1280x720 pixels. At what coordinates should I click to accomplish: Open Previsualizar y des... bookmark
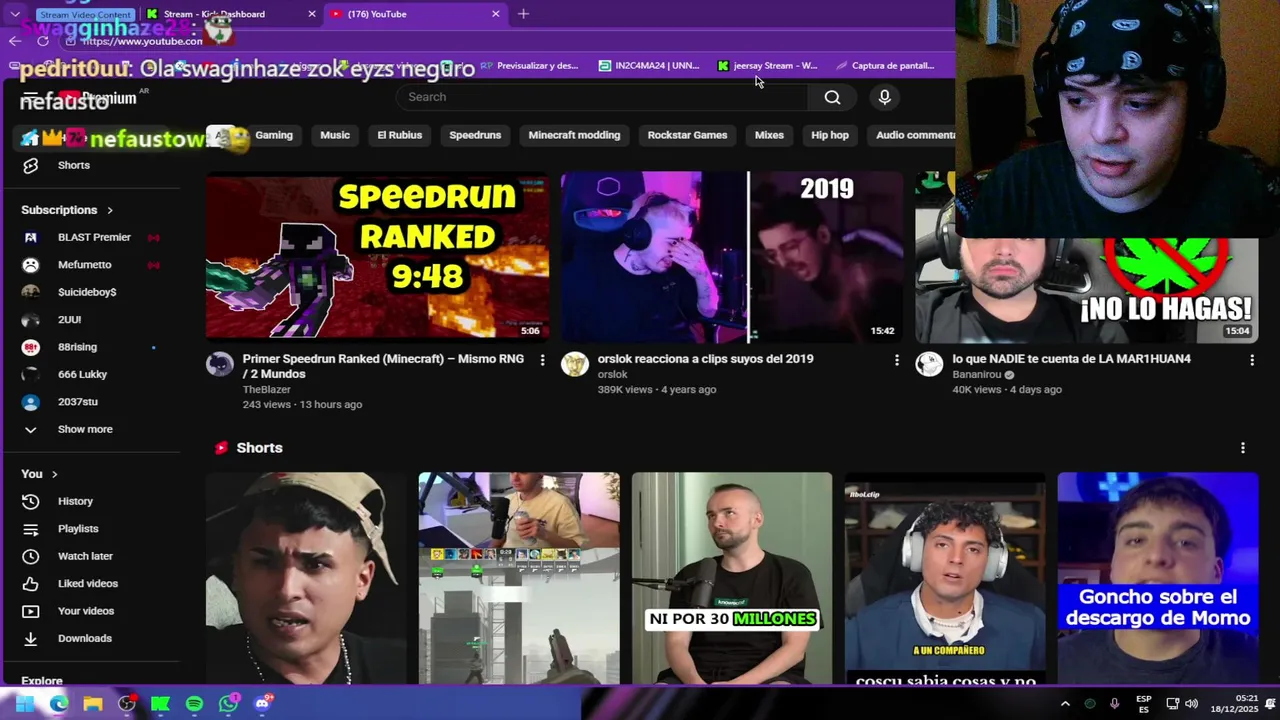pos(530,66)
